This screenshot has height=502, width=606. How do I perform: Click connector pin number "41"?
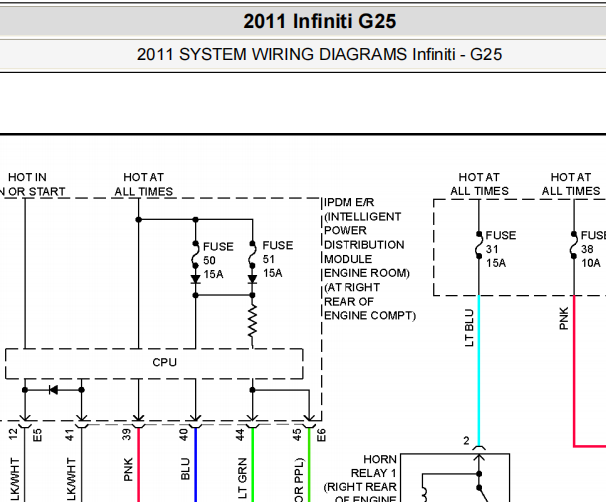click(x=70, y=435)
